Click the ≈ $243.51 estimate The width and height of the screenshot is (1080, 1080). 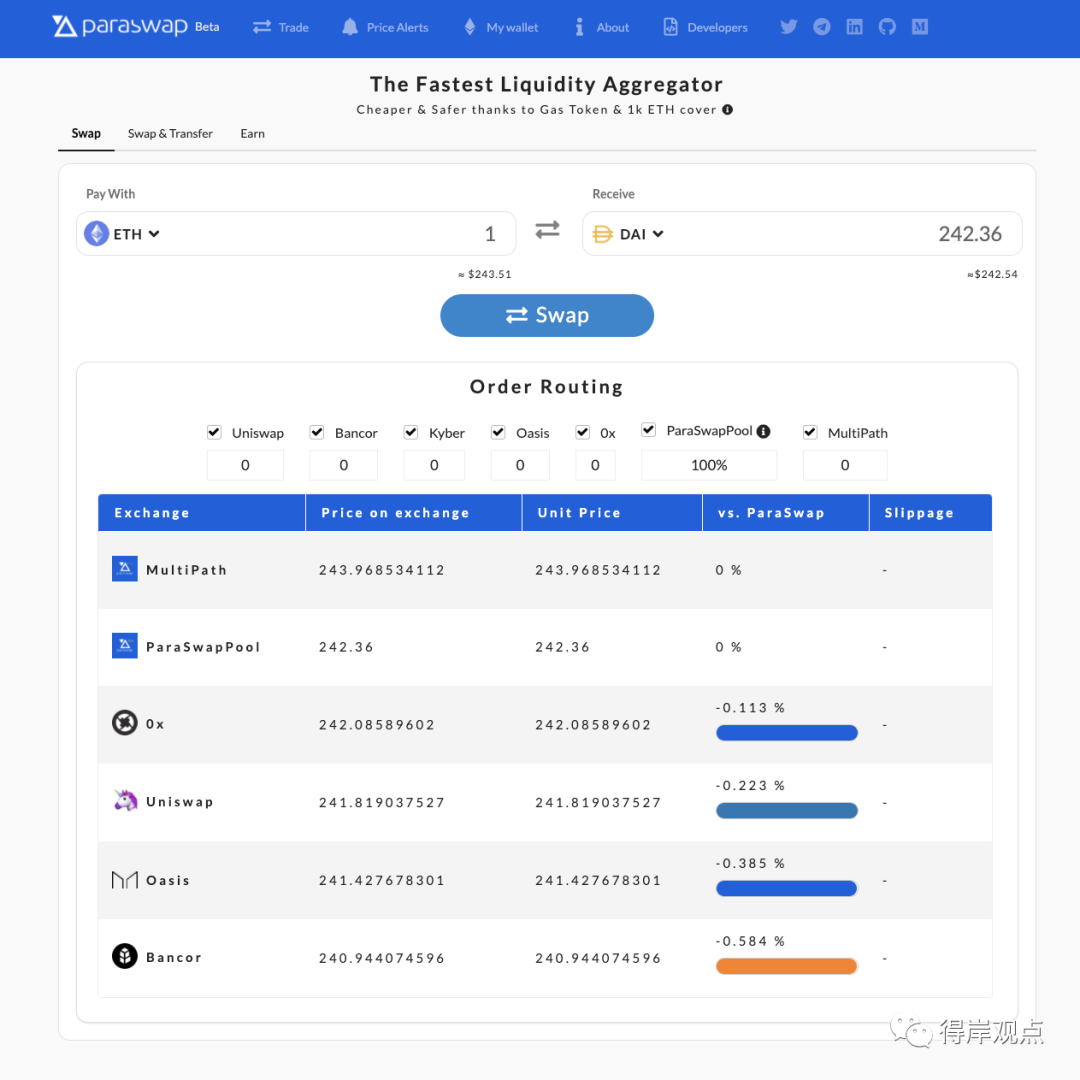coord(485,274)
